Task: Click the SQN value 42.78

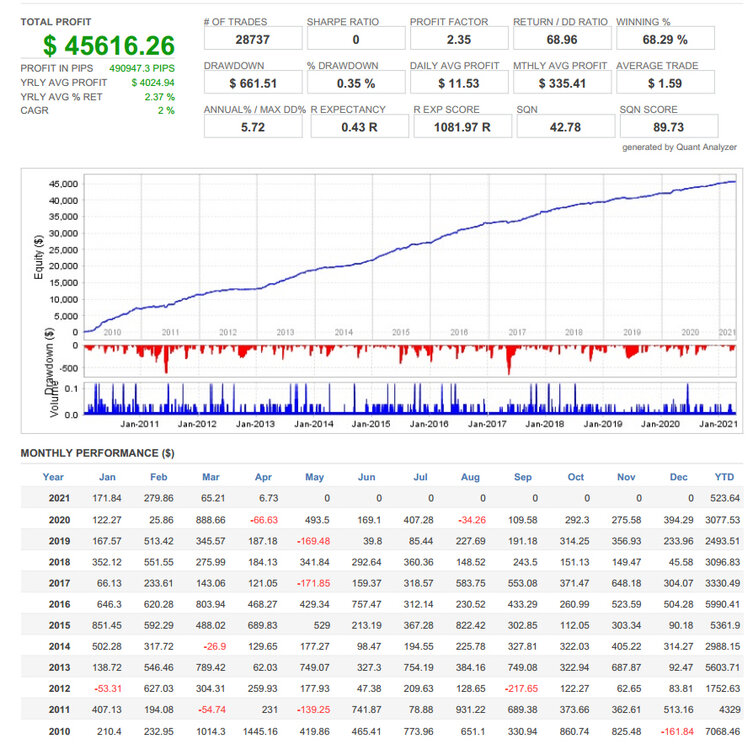Action: coord(565,127)
